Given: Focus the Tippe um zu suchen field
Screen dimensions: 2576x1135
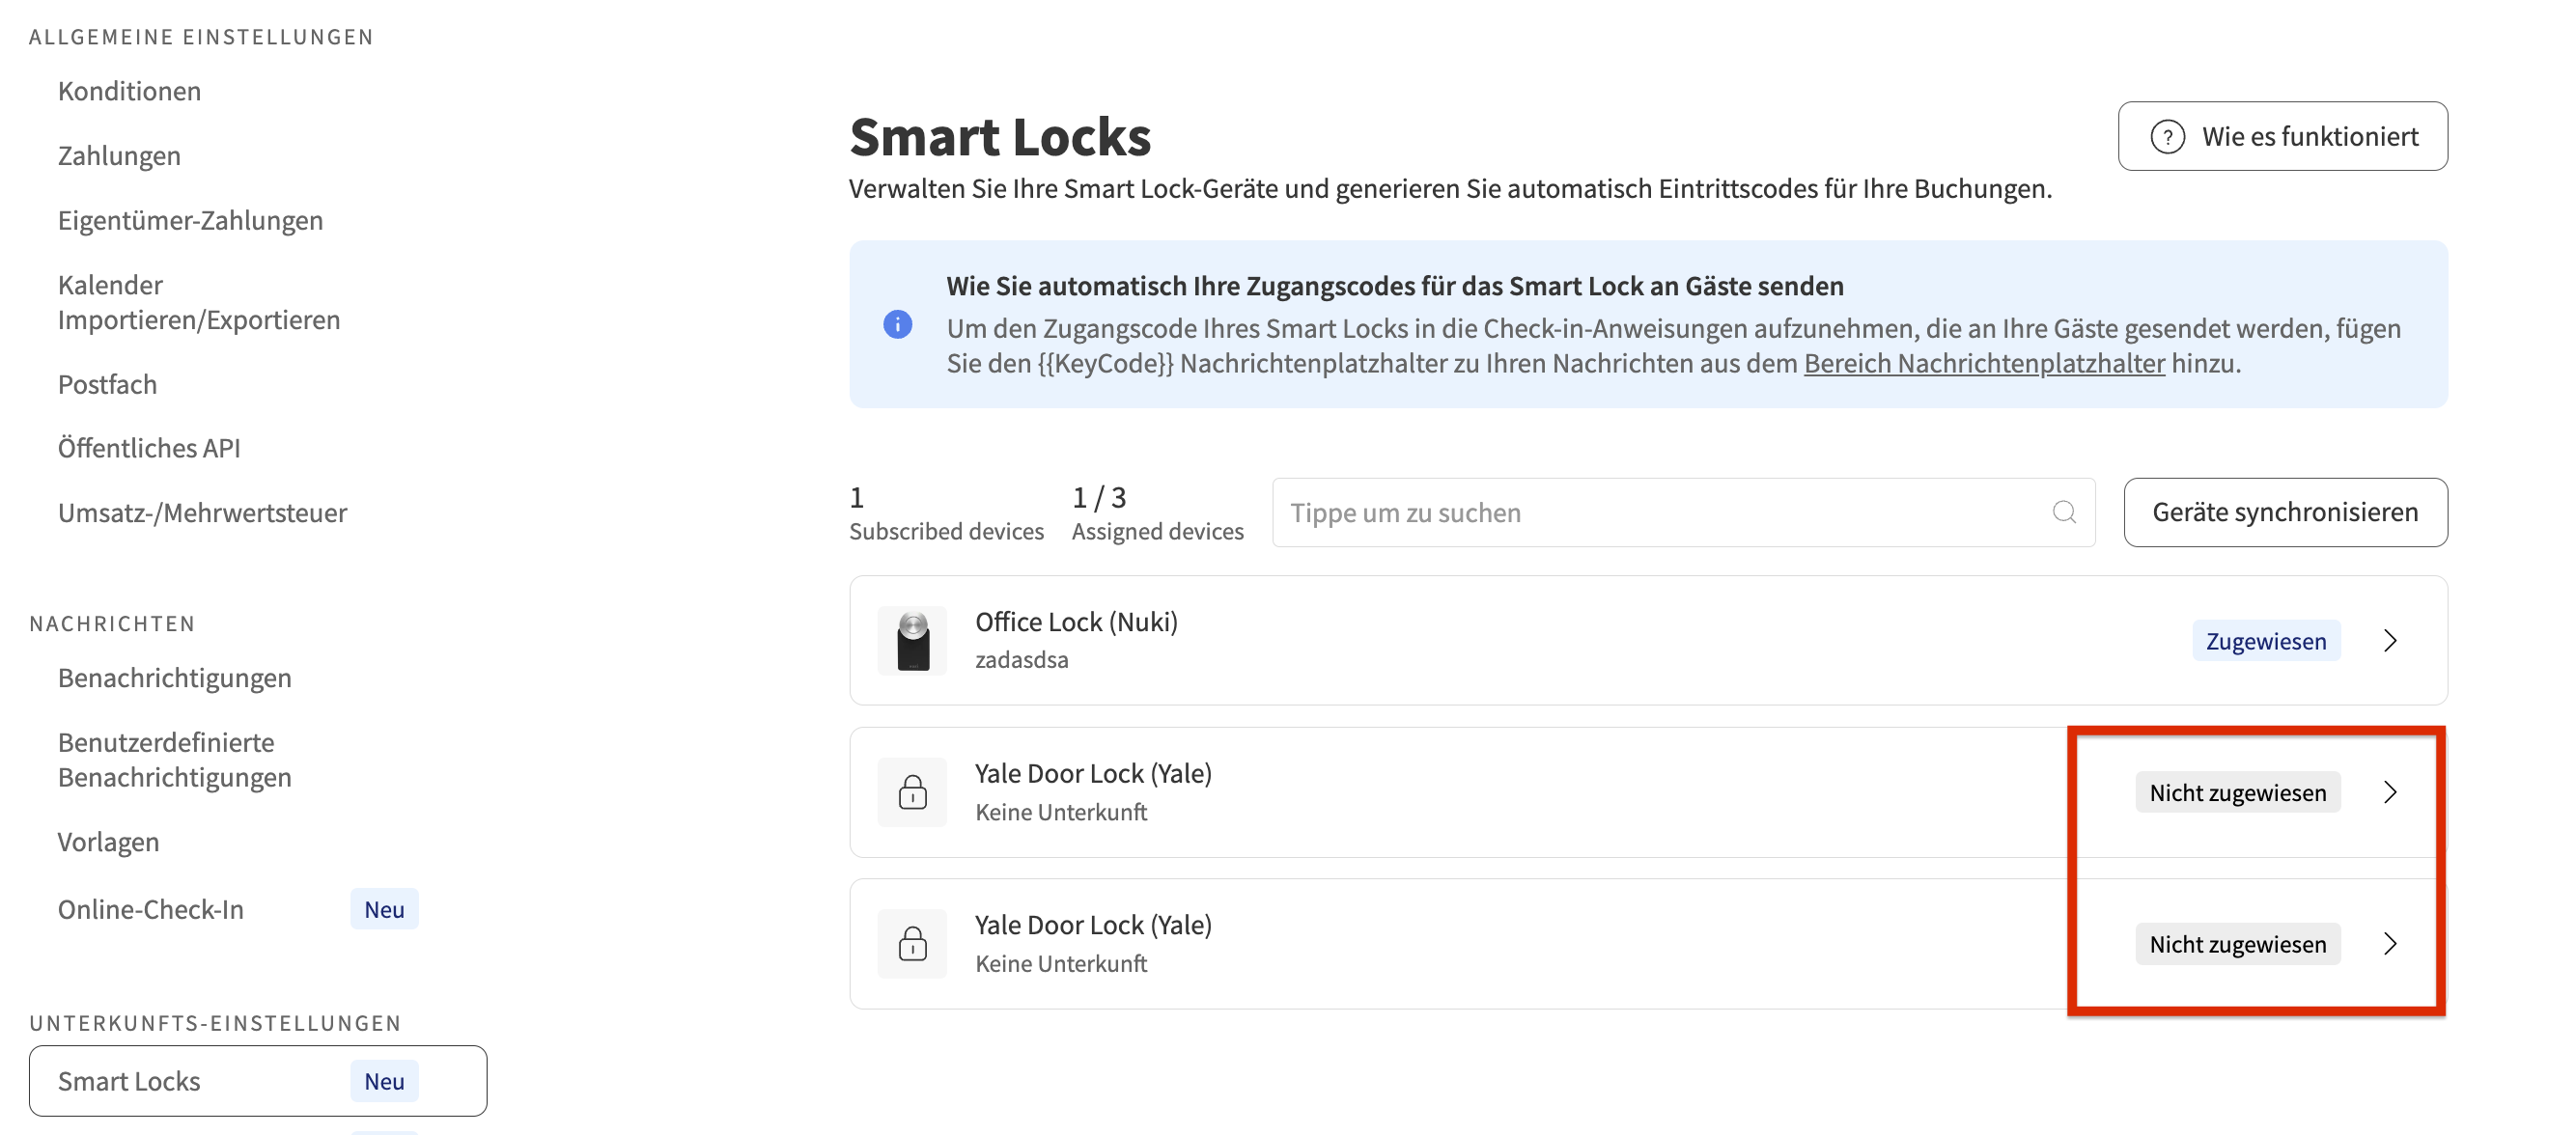Looking at the screenshot, I should click(x=1660, y=512).
